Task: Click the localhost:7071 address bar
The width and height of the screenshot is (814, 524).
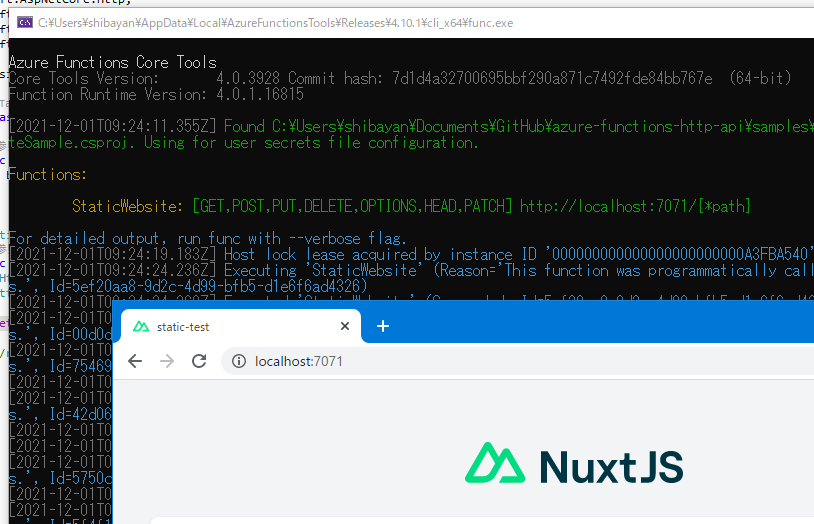Action: [518, 361]
